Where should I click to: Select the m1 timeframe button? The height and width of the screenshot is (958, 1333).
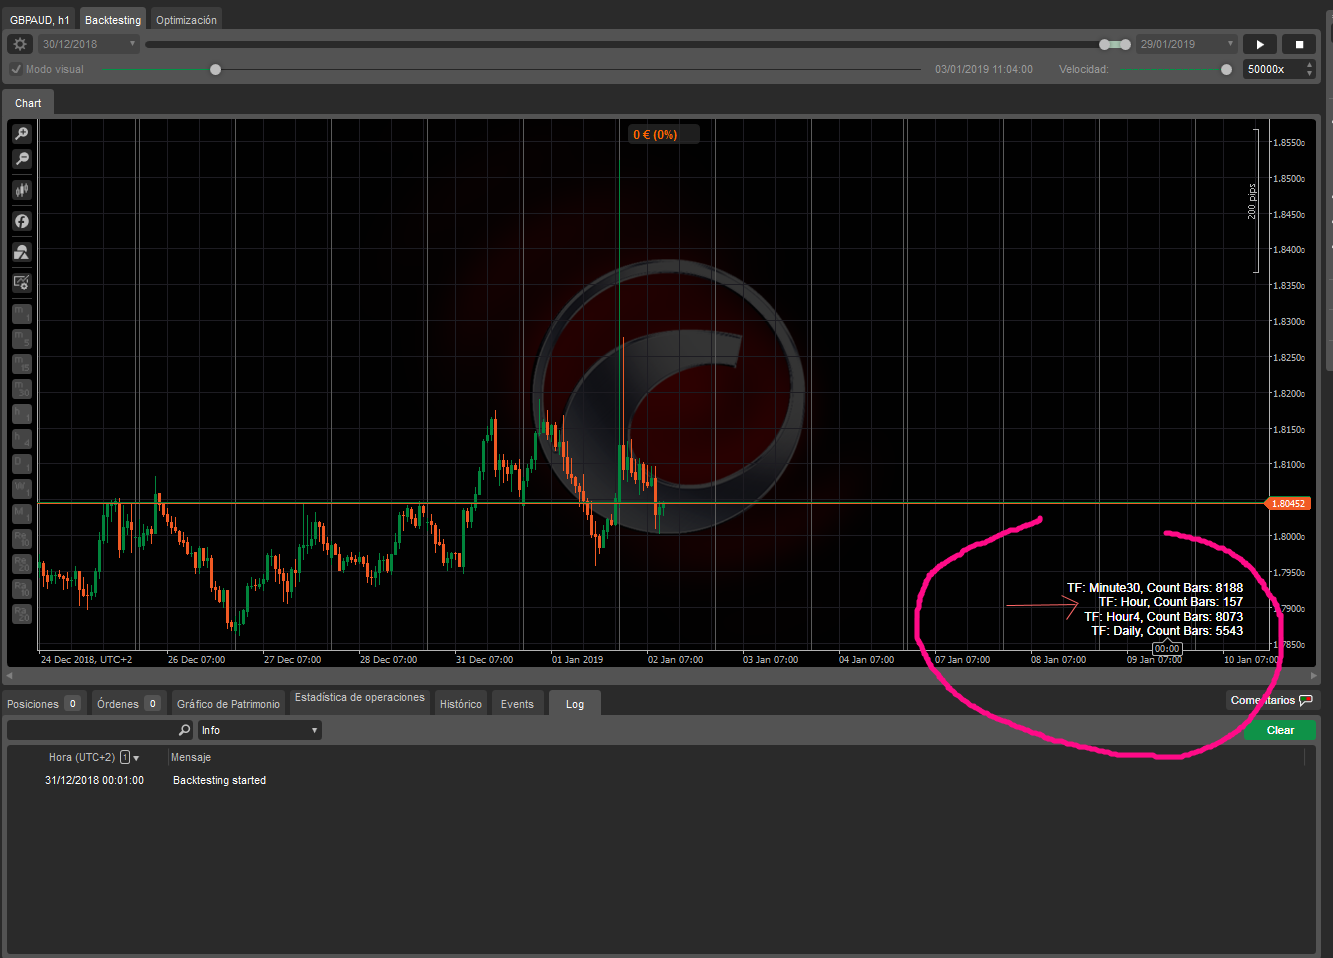pos(21,314)
